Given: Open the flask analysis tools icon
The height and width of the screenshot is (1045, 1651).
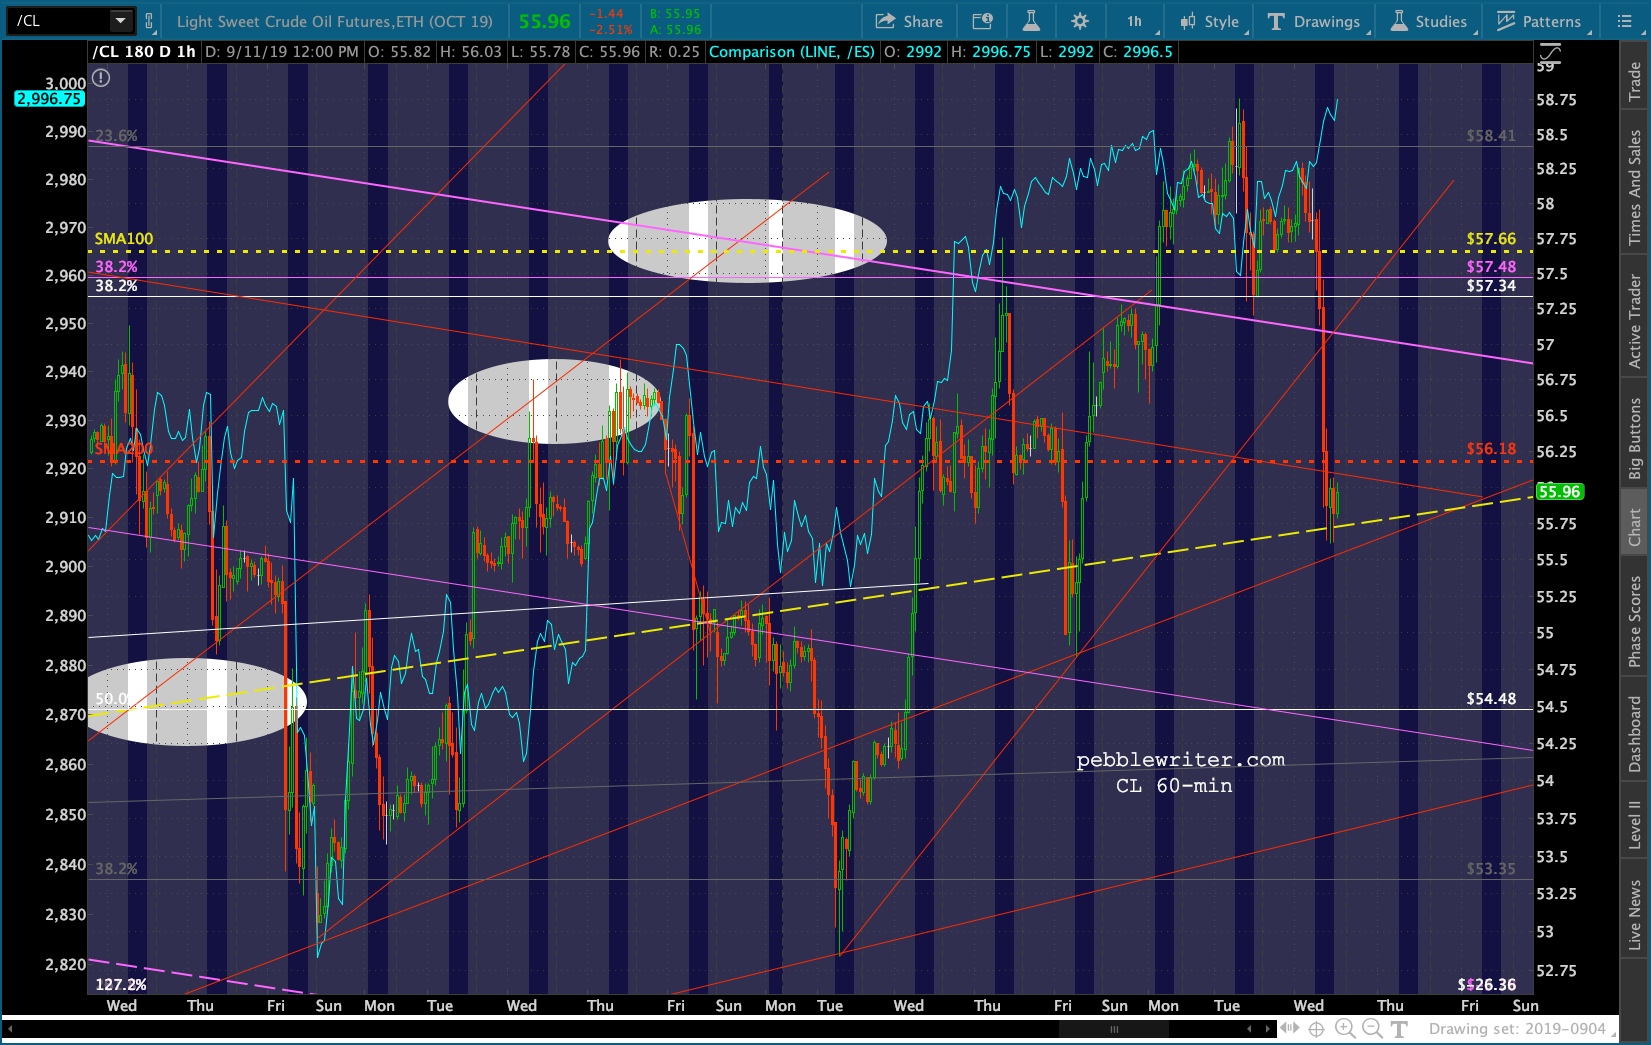Looking at the screenshot, I should [1031, 21].
